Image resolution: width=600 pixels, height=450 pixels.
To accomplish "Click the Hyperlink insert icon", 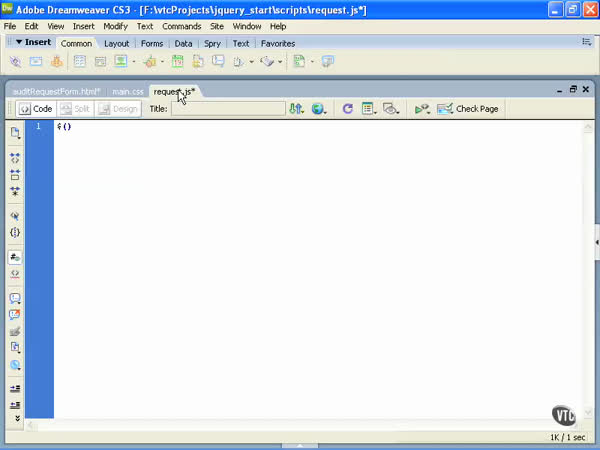I will point(15,62).
